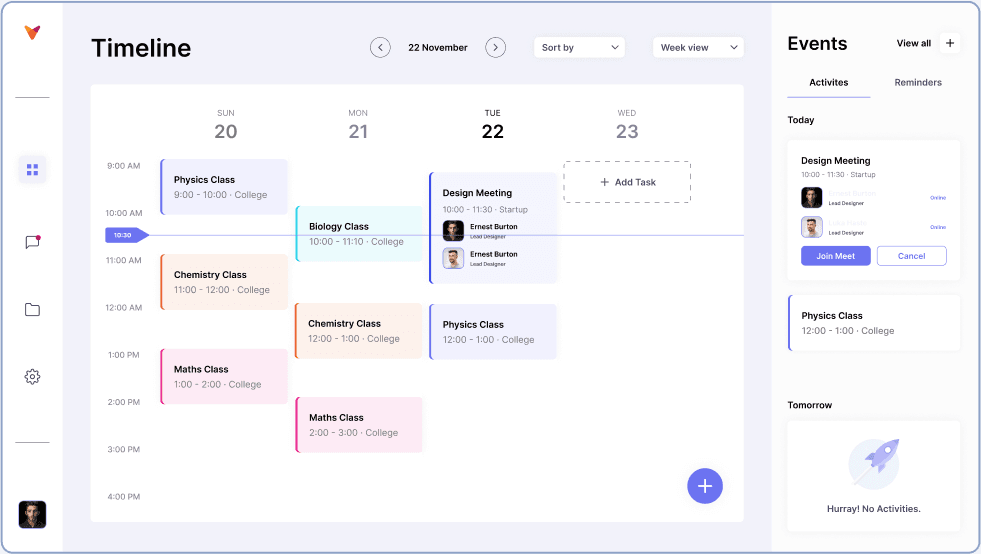Click the orange app logo
Screen dimensions: 981x554
33,32
